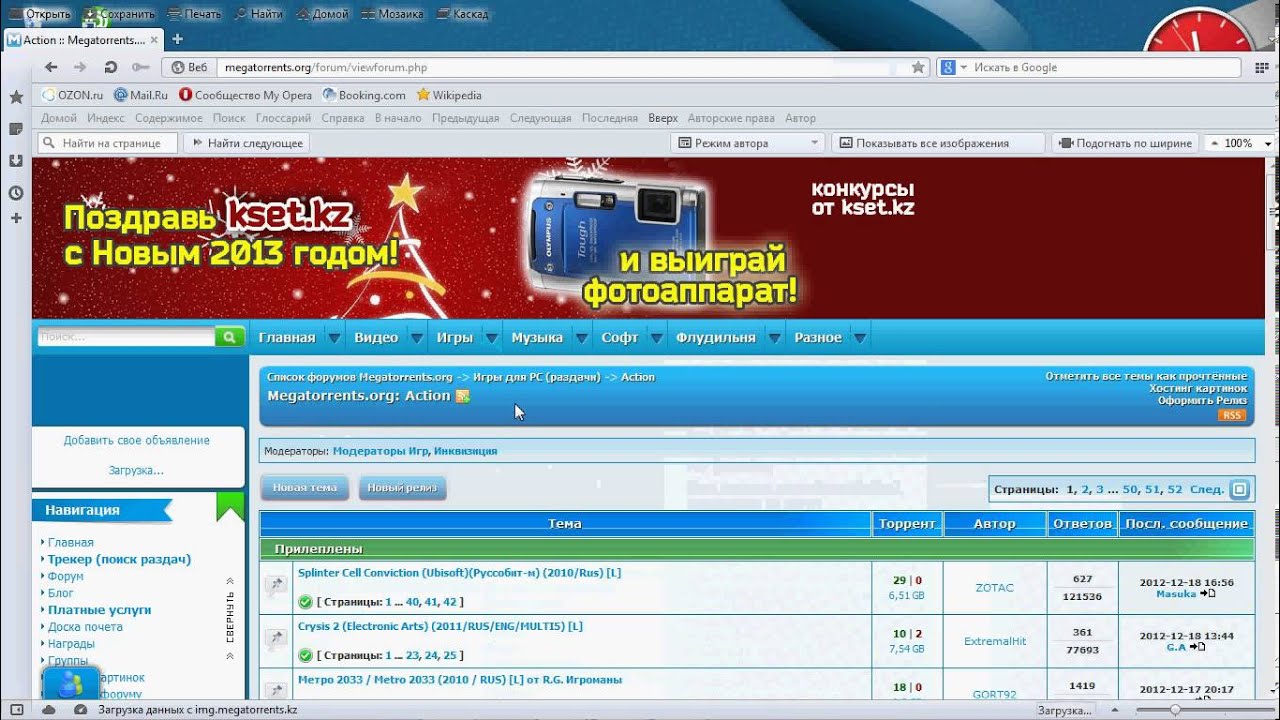Click the pin icon beside Splinter Cell topic
The height and width of the screenshot is (720, 1280).
[275, 587]
